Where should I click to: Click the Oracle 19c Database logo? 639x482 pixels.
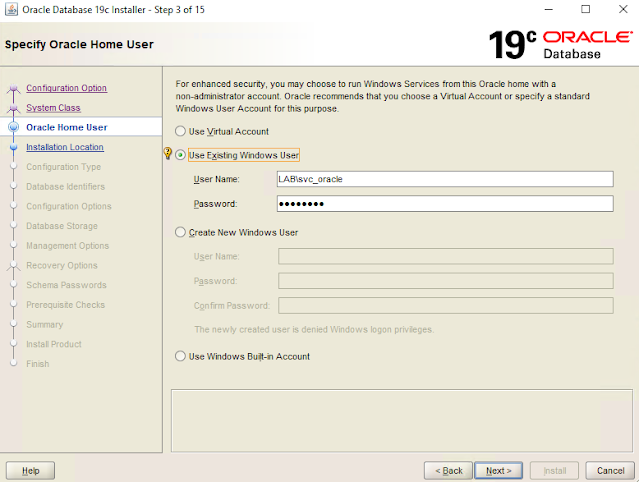pyautogui.click(x=561, y=45)
